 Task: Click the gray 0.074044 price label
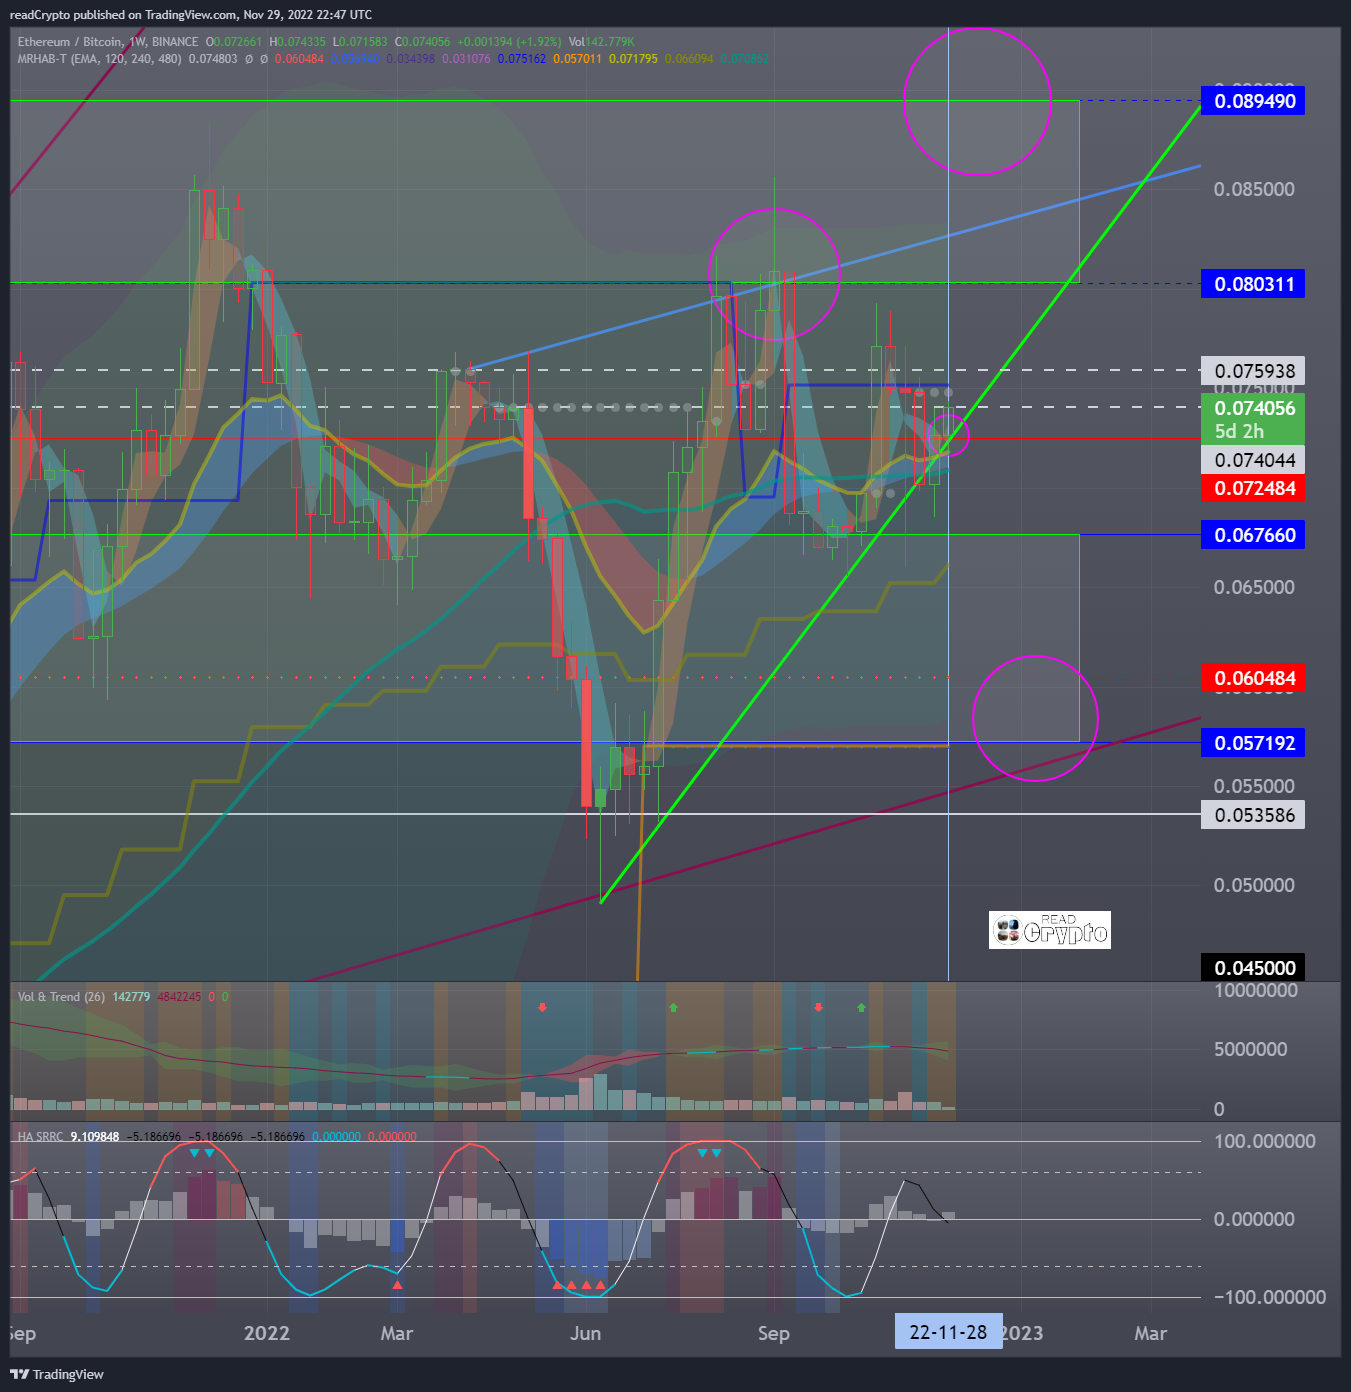(1253, 460)
